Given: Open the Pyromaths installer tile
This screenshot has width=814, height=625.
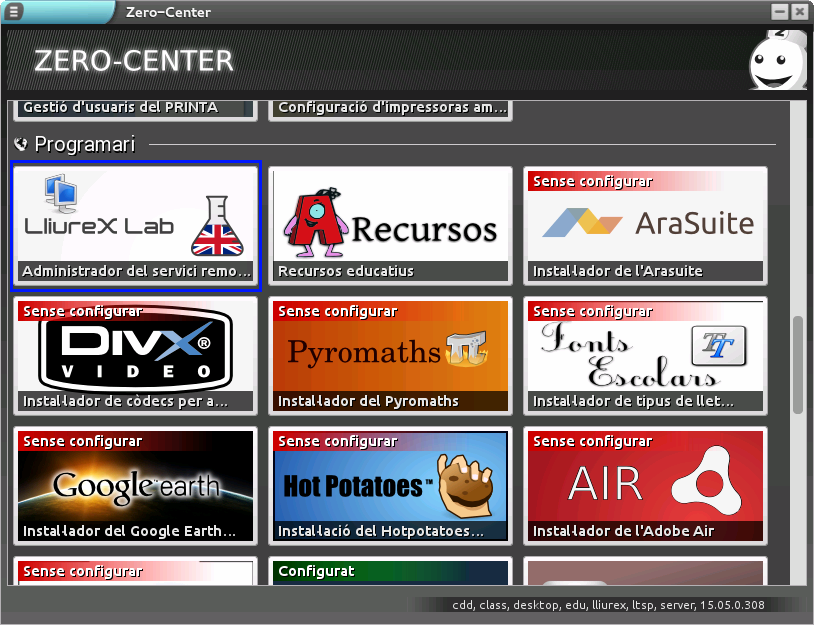Looking at the screenshot, I should click(x=391, y=355).
